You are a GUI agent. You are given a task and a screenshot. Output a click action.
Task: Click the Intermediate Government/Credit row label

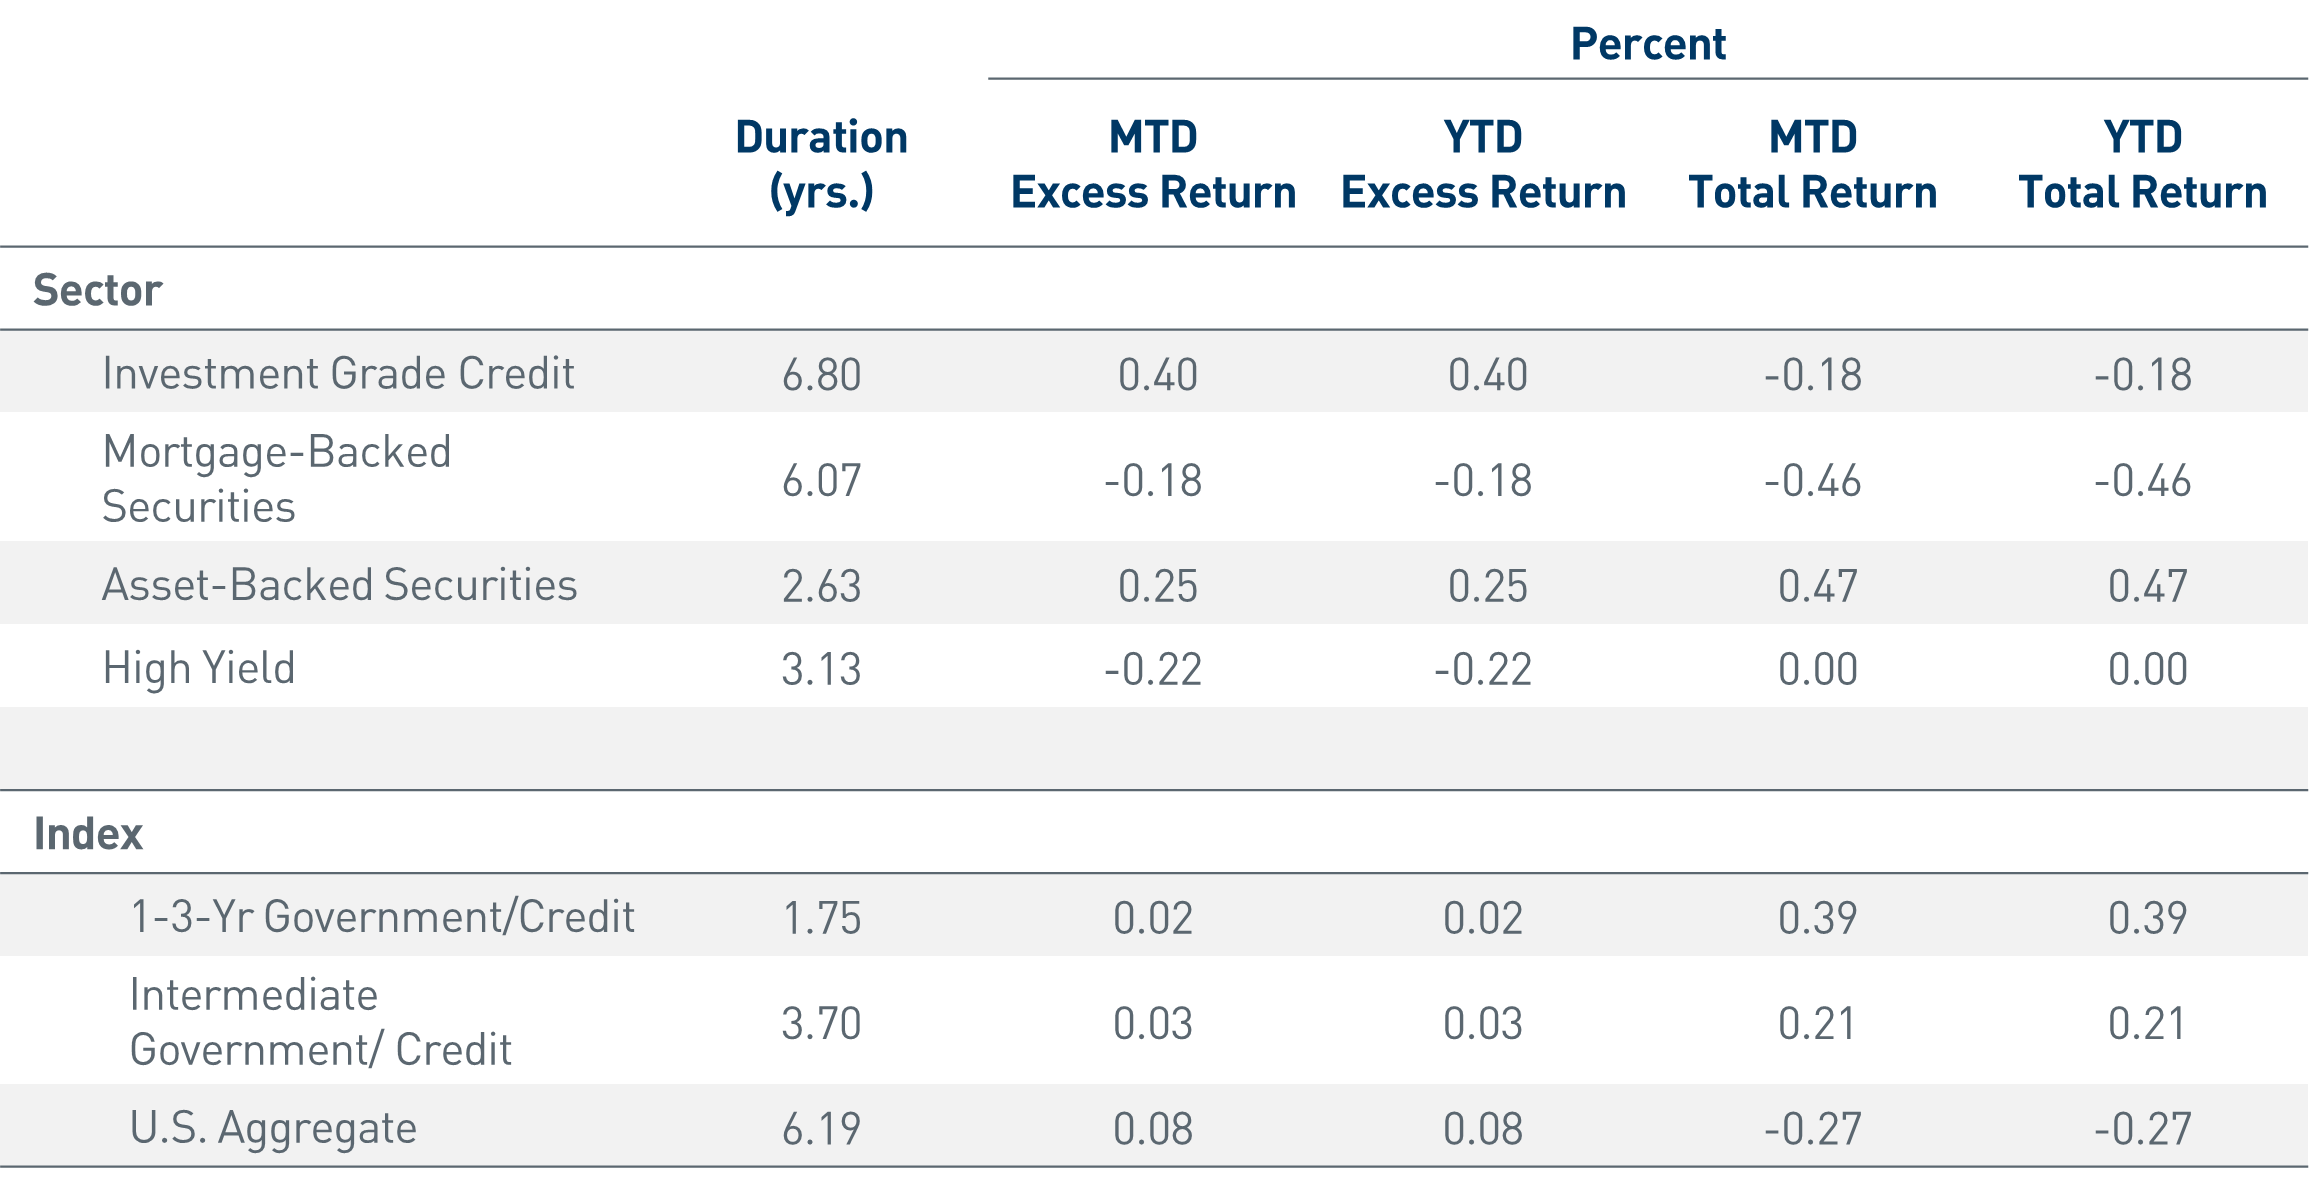(x=320, y=1022)
